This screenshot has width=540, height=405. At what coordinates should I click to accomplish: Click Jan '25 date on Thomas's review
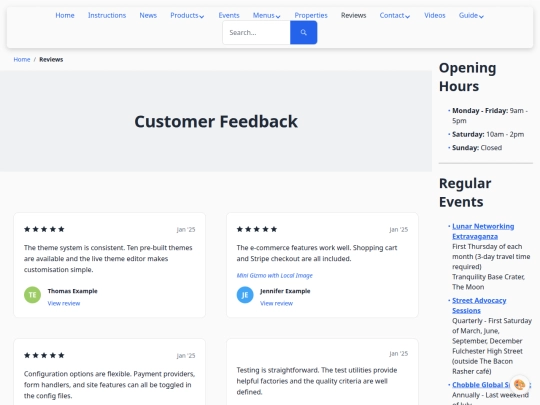tap(186, 230)
